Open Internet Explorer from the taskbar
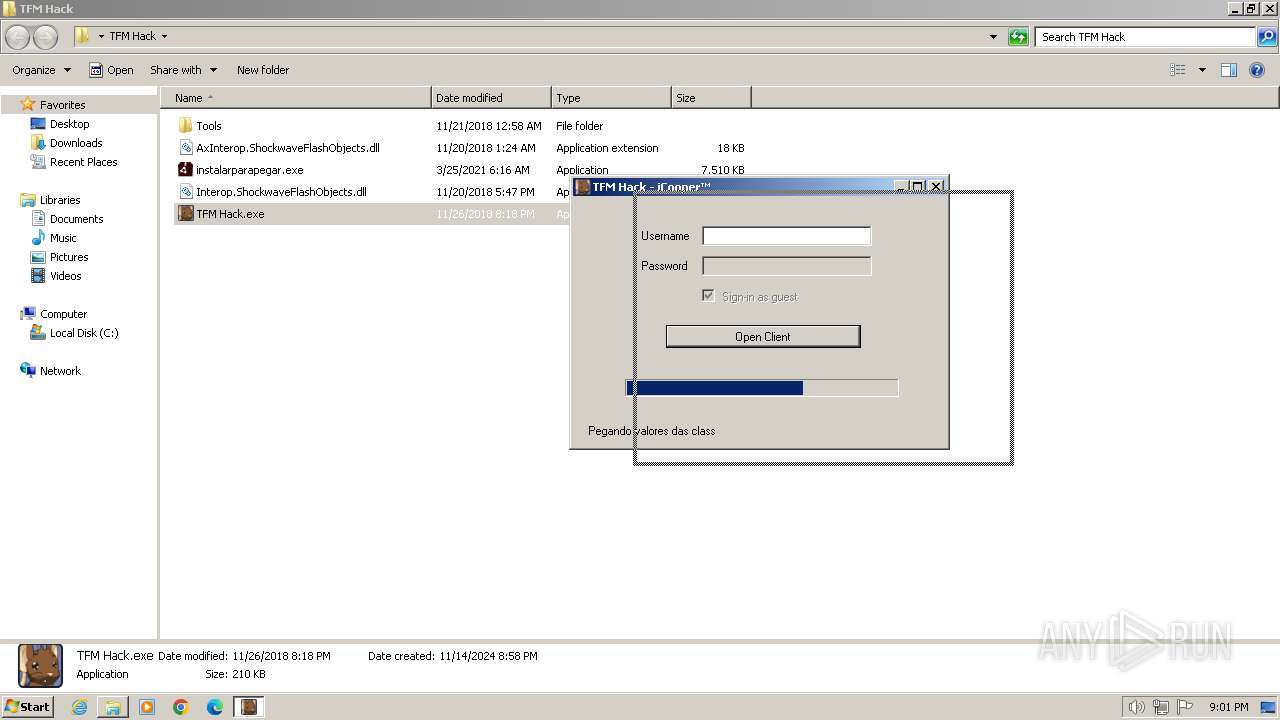 [79, 707]
